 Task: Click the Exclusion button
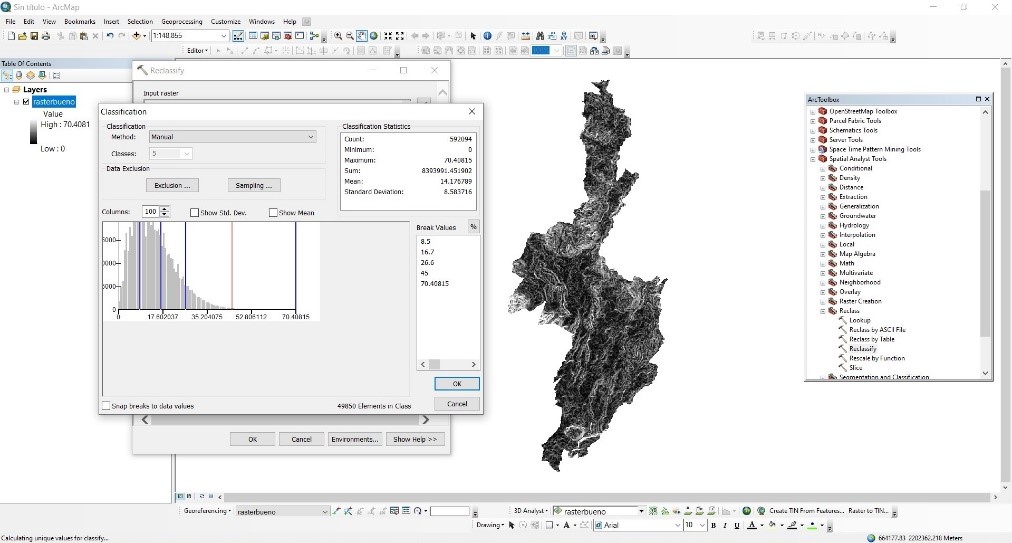coord(172,185)
